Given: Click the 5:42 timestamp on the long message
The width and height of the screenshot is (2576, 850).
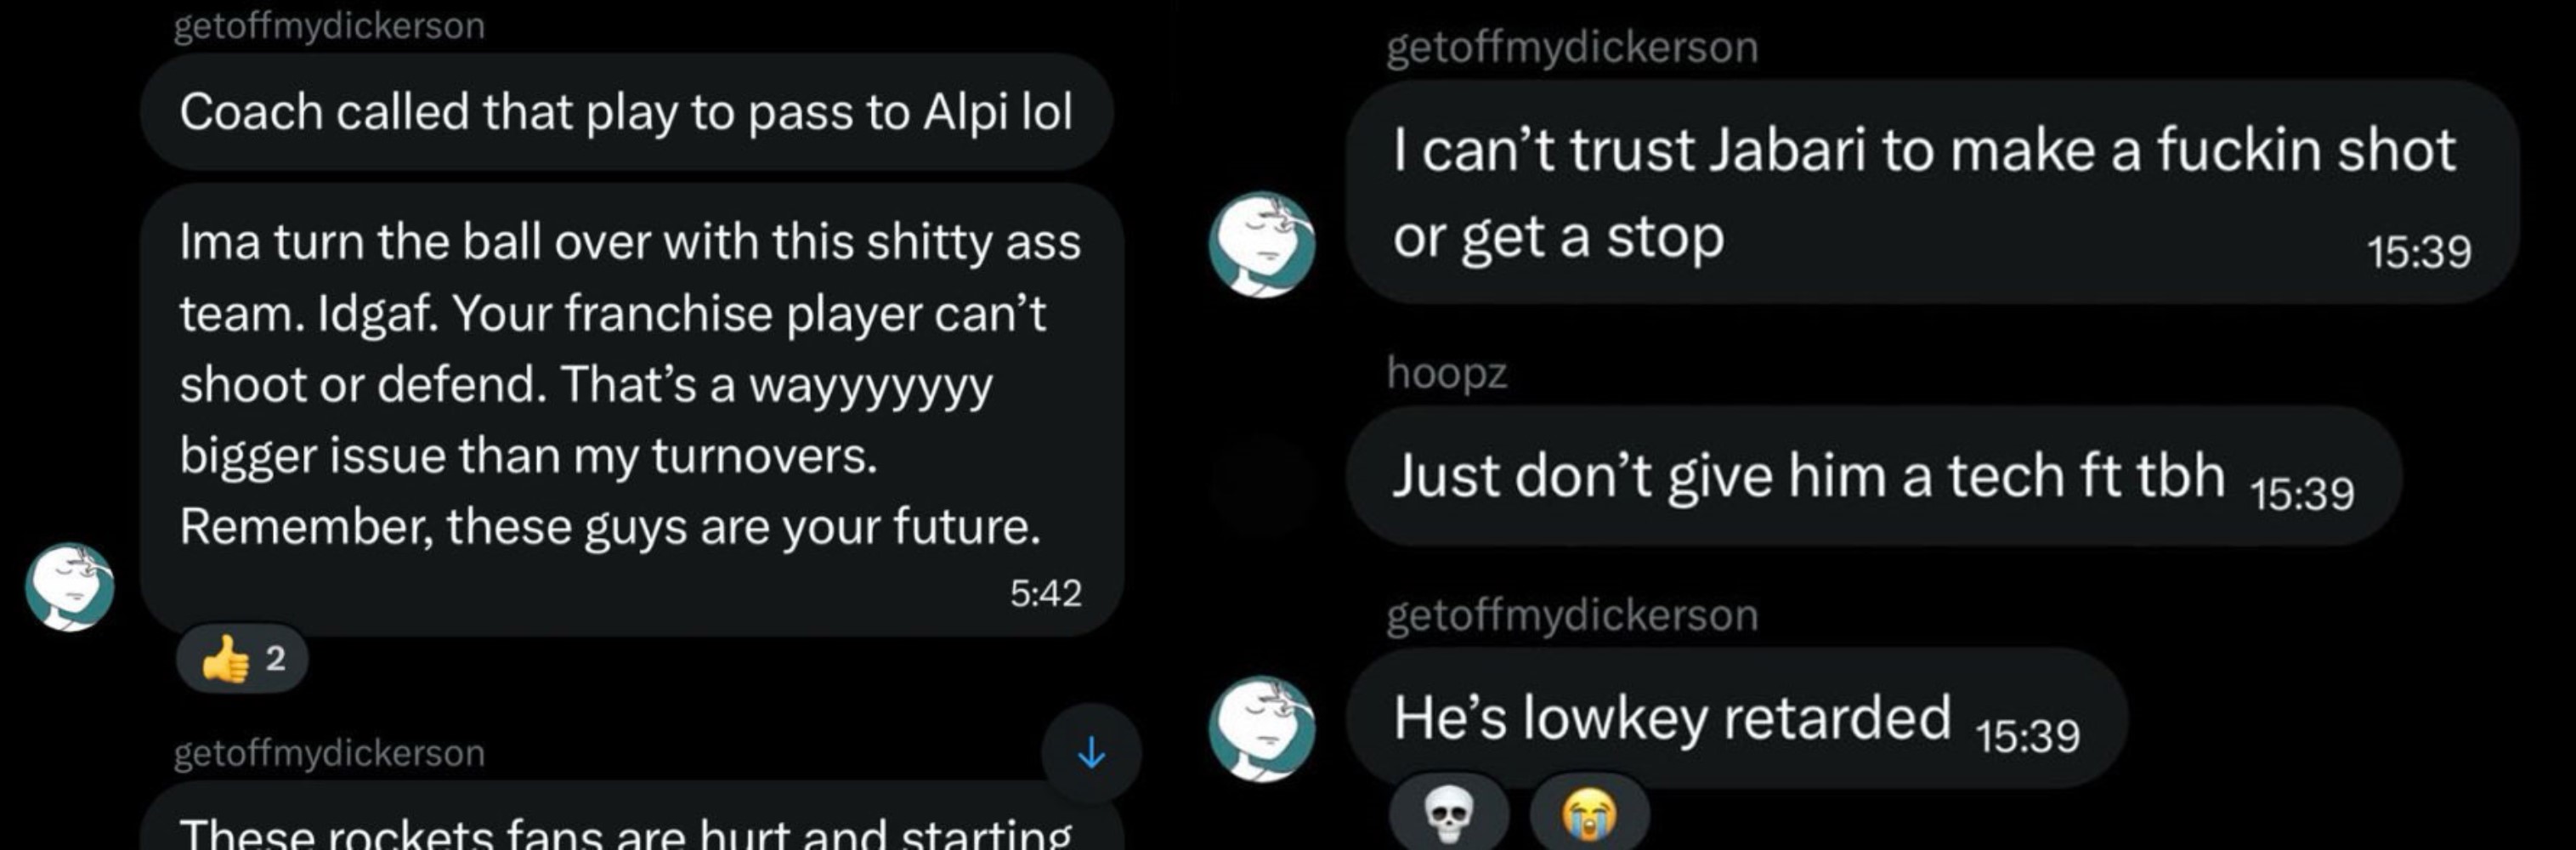Looking at the screenshot, I should [1045, 594].
